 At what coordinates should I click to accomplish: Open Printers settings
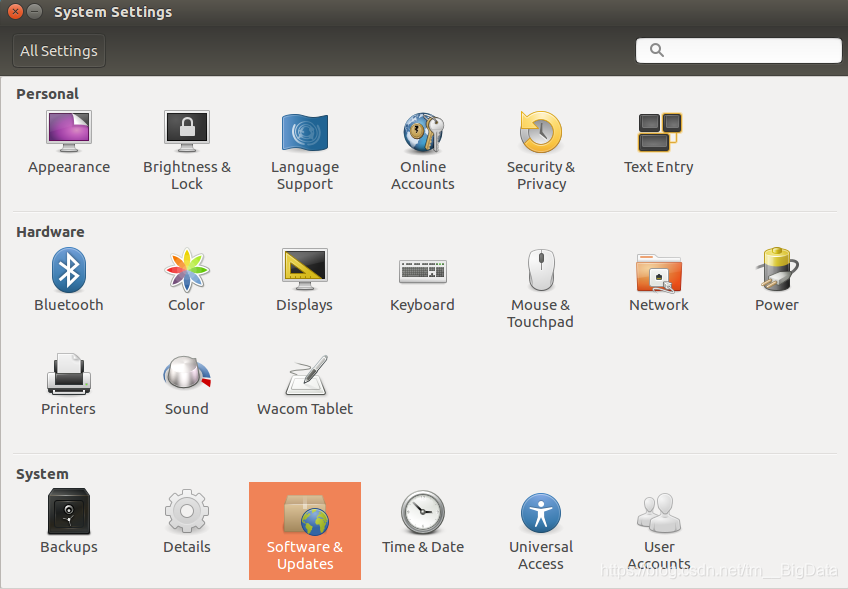69,385
